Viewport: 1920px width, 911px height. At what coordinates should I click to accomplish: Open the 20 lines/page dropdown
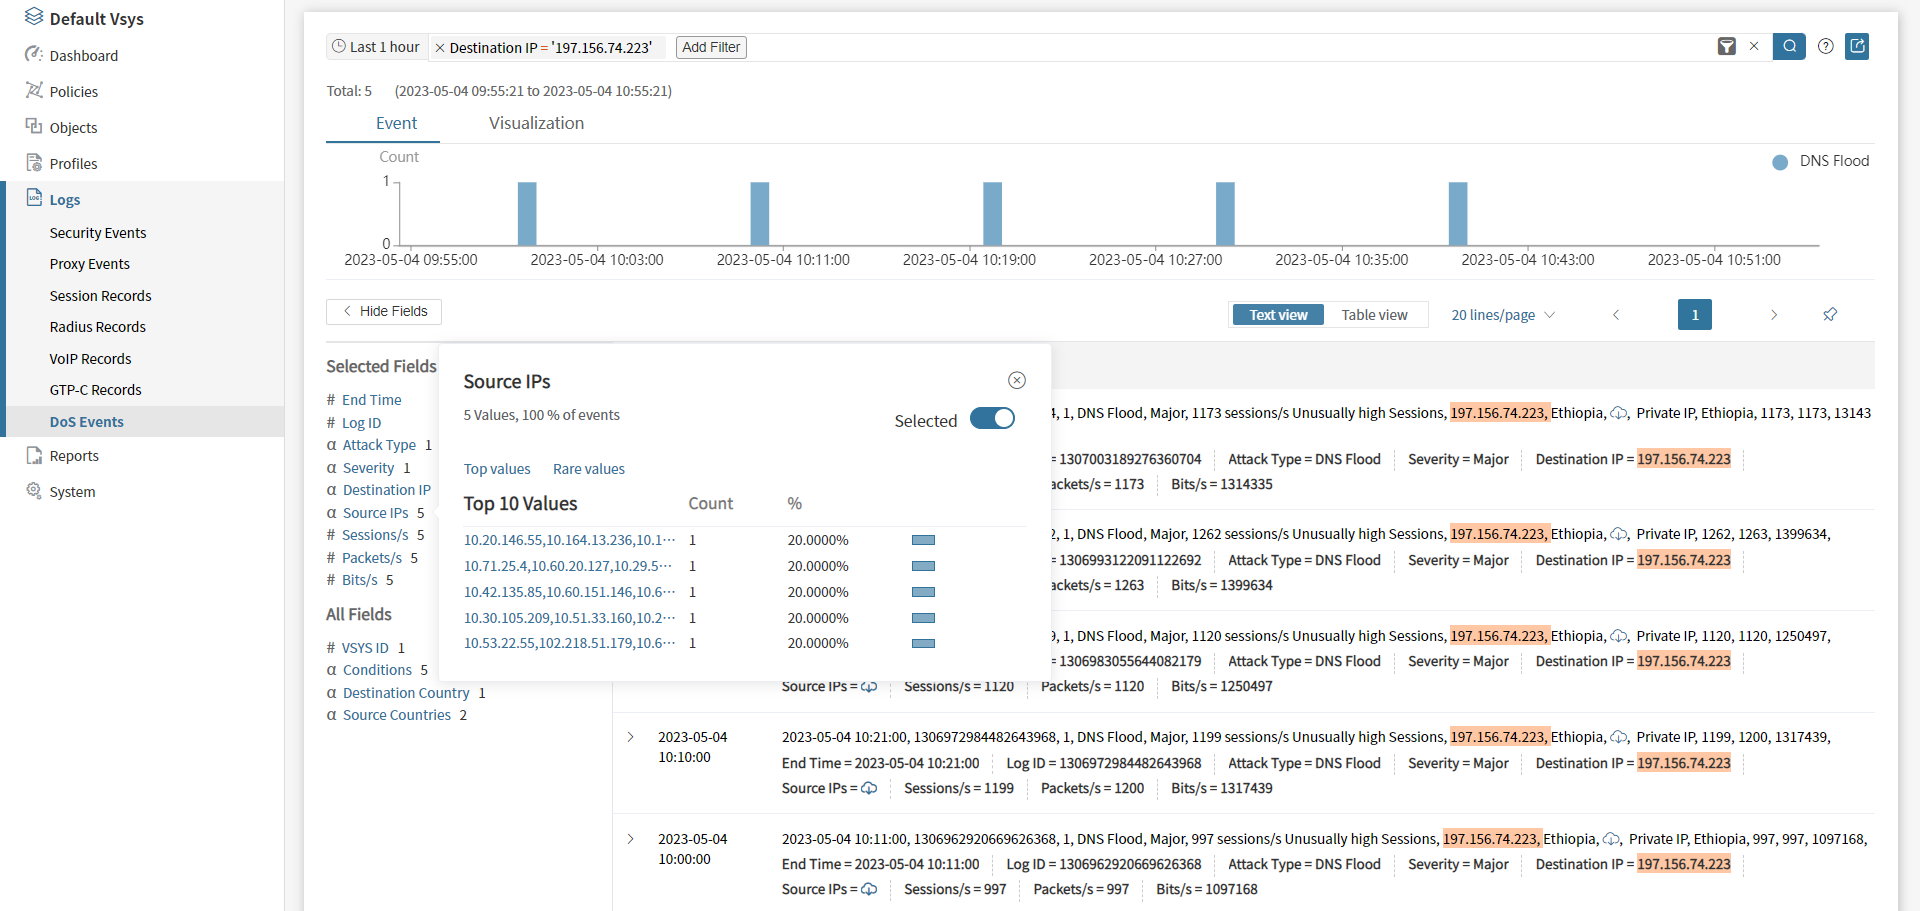[x=1502, y=315]
